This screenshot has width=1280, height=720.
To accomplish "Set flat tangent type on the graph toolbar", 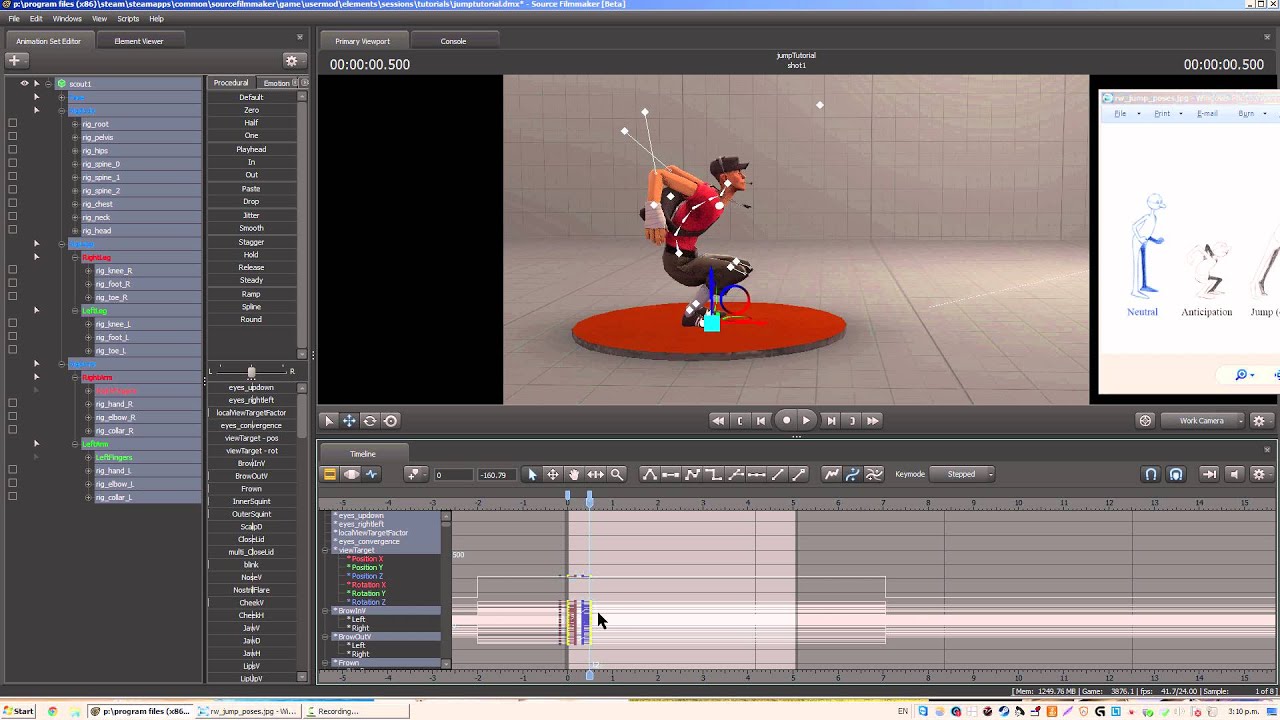I will click(x=671, y=474).
